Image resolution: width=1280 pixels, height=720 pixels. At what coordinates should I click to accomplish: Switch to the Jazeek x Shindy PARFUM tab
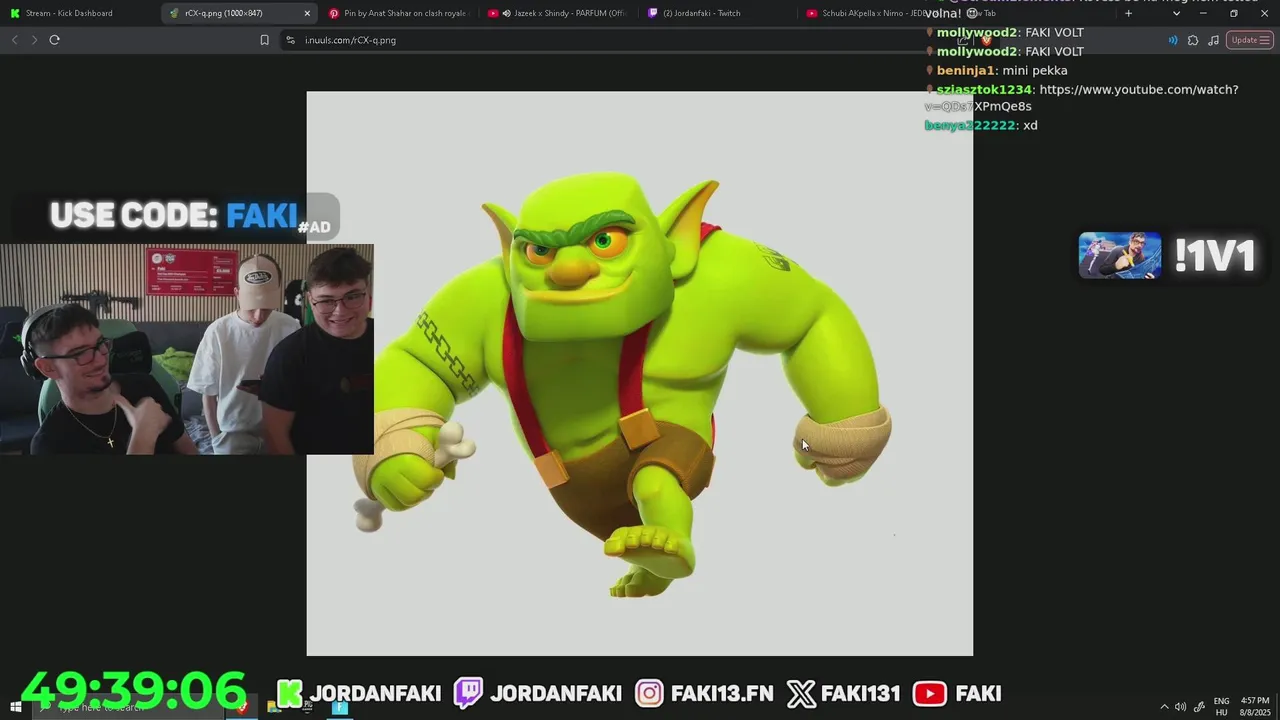560,13
